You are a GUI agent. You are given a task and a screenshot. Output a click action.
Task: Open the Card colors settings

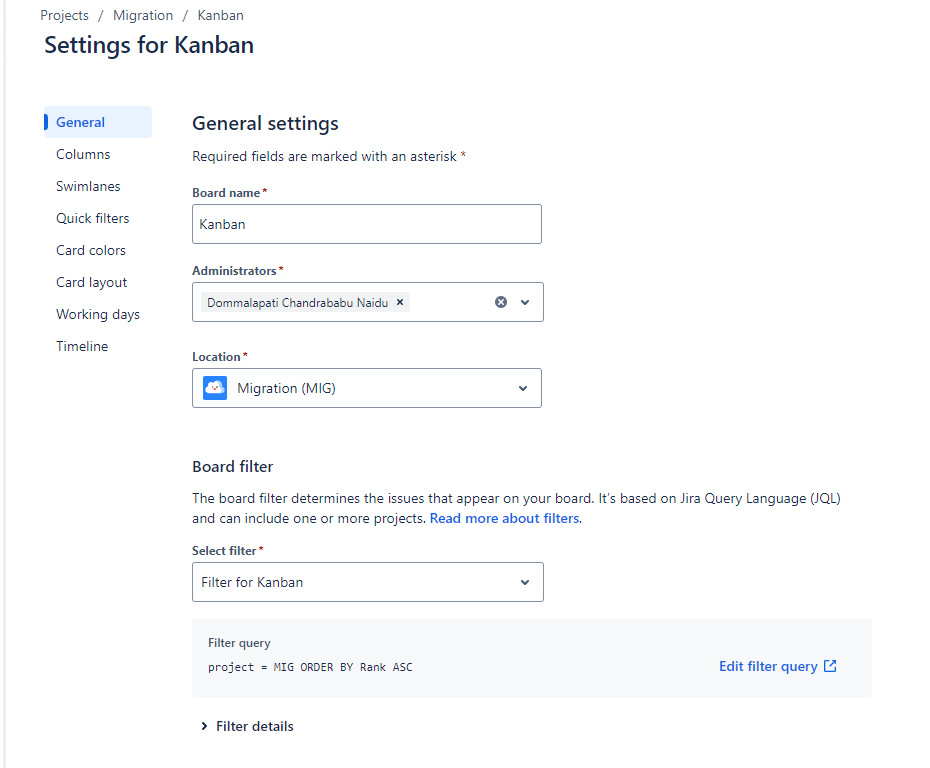91,250
